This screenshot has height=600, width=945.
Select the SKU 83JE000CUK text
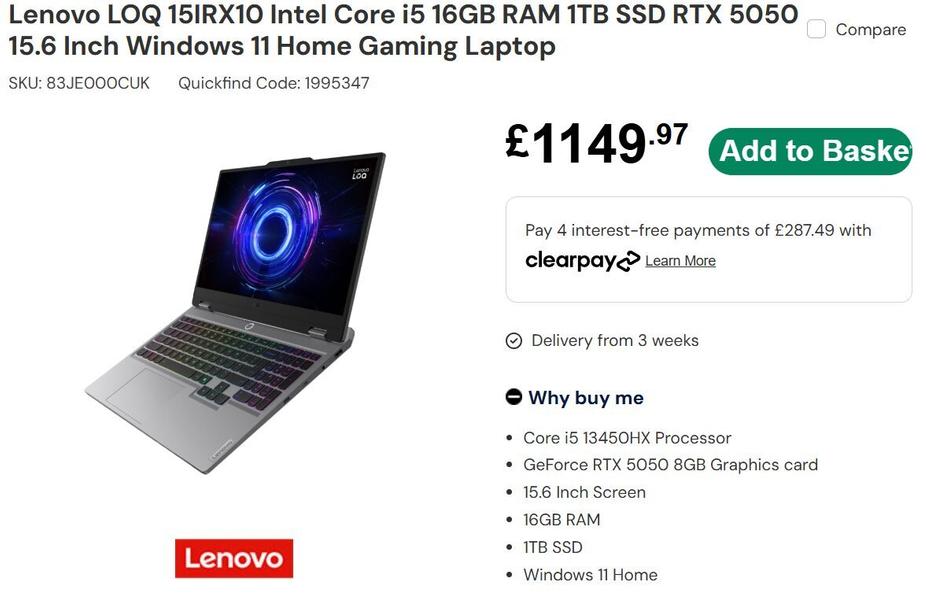point(79,83)
